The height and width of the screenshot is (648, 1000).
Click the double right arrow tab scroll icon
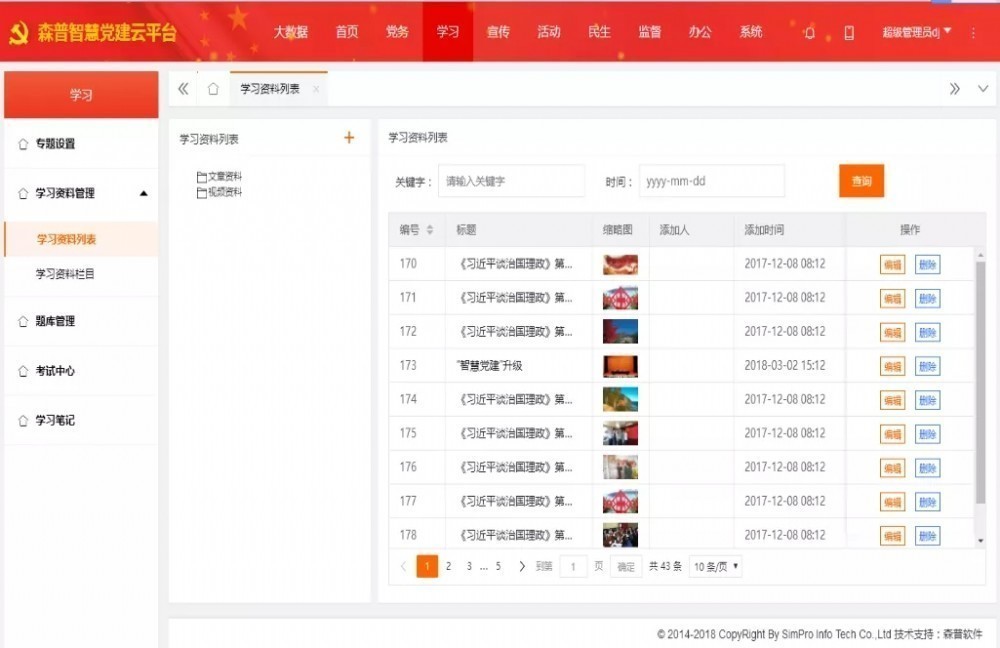[955, 89]
